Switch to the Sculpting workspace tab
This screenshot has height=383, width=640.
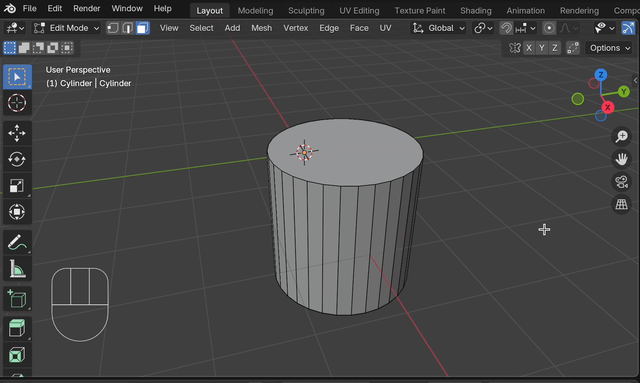click(306, 11)
